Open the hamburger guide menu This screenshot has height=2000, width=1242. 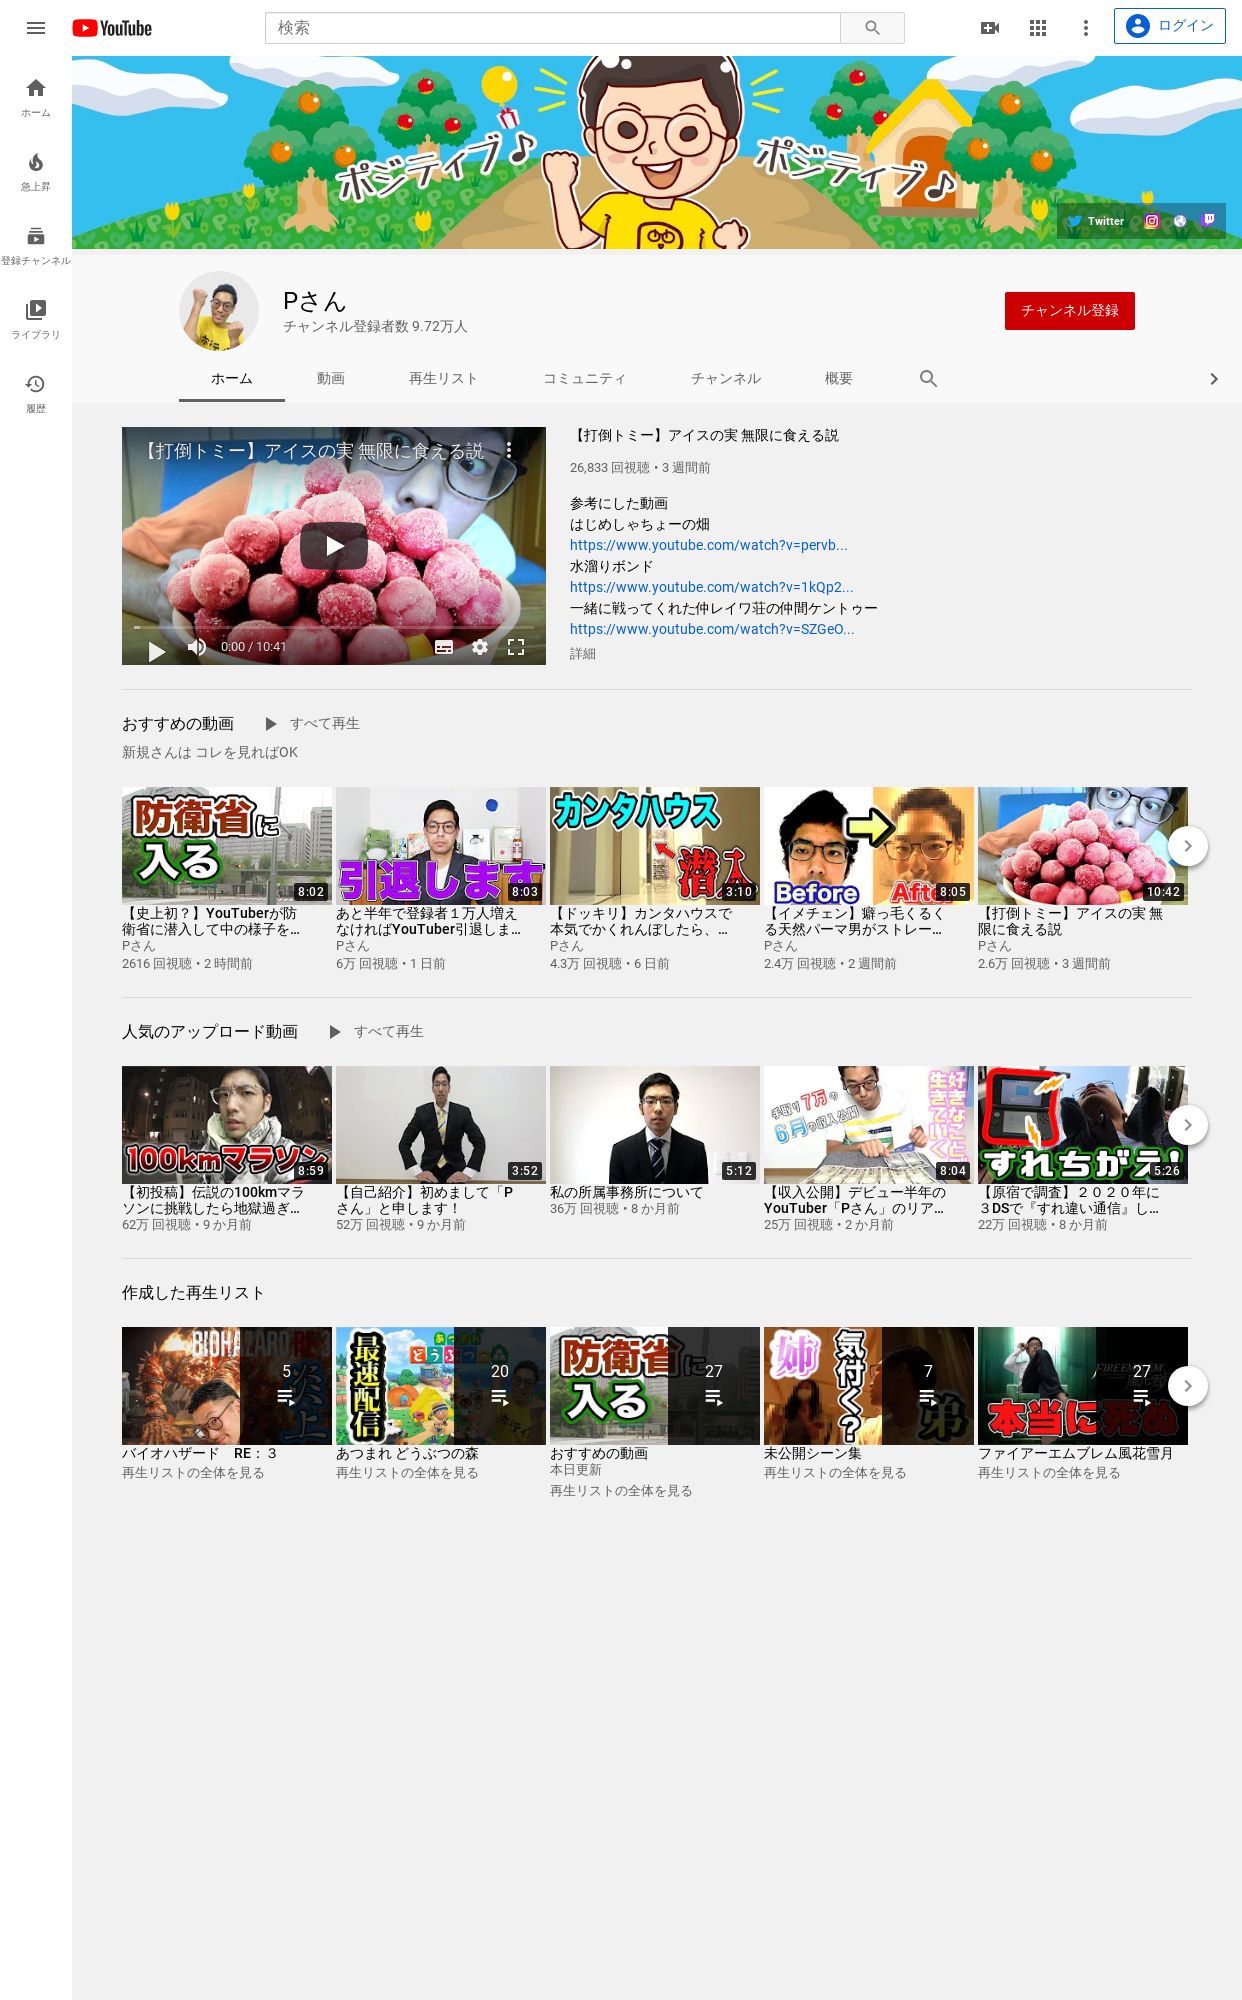[36, 28]
